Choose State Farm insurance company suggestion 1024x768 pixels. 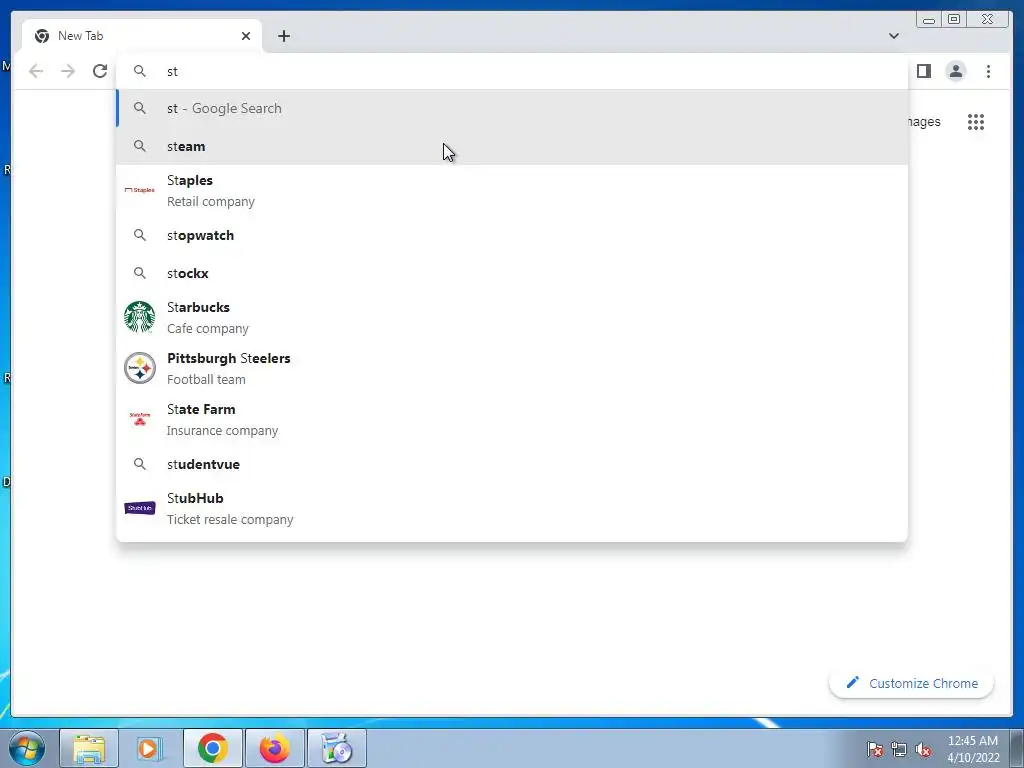(512, 419)
